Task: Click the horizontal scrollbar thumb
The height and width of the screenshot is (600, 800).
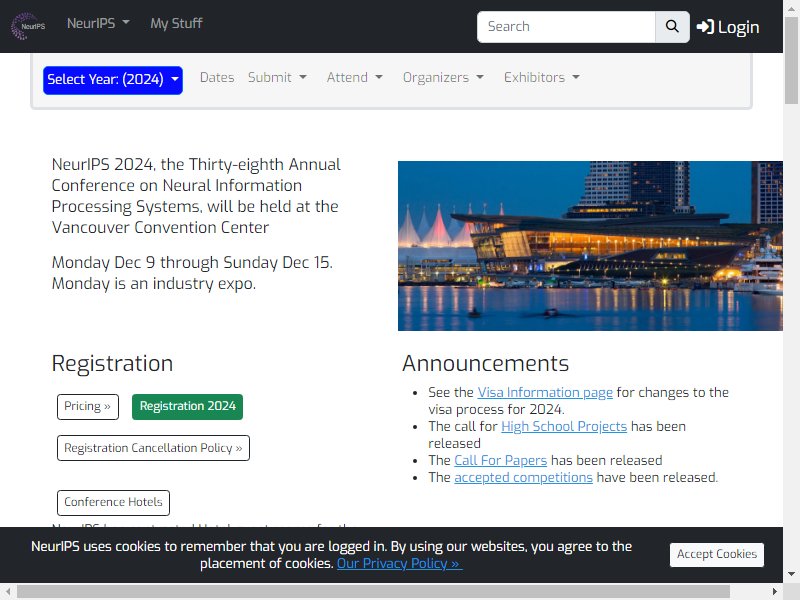Action: [373, 592]
